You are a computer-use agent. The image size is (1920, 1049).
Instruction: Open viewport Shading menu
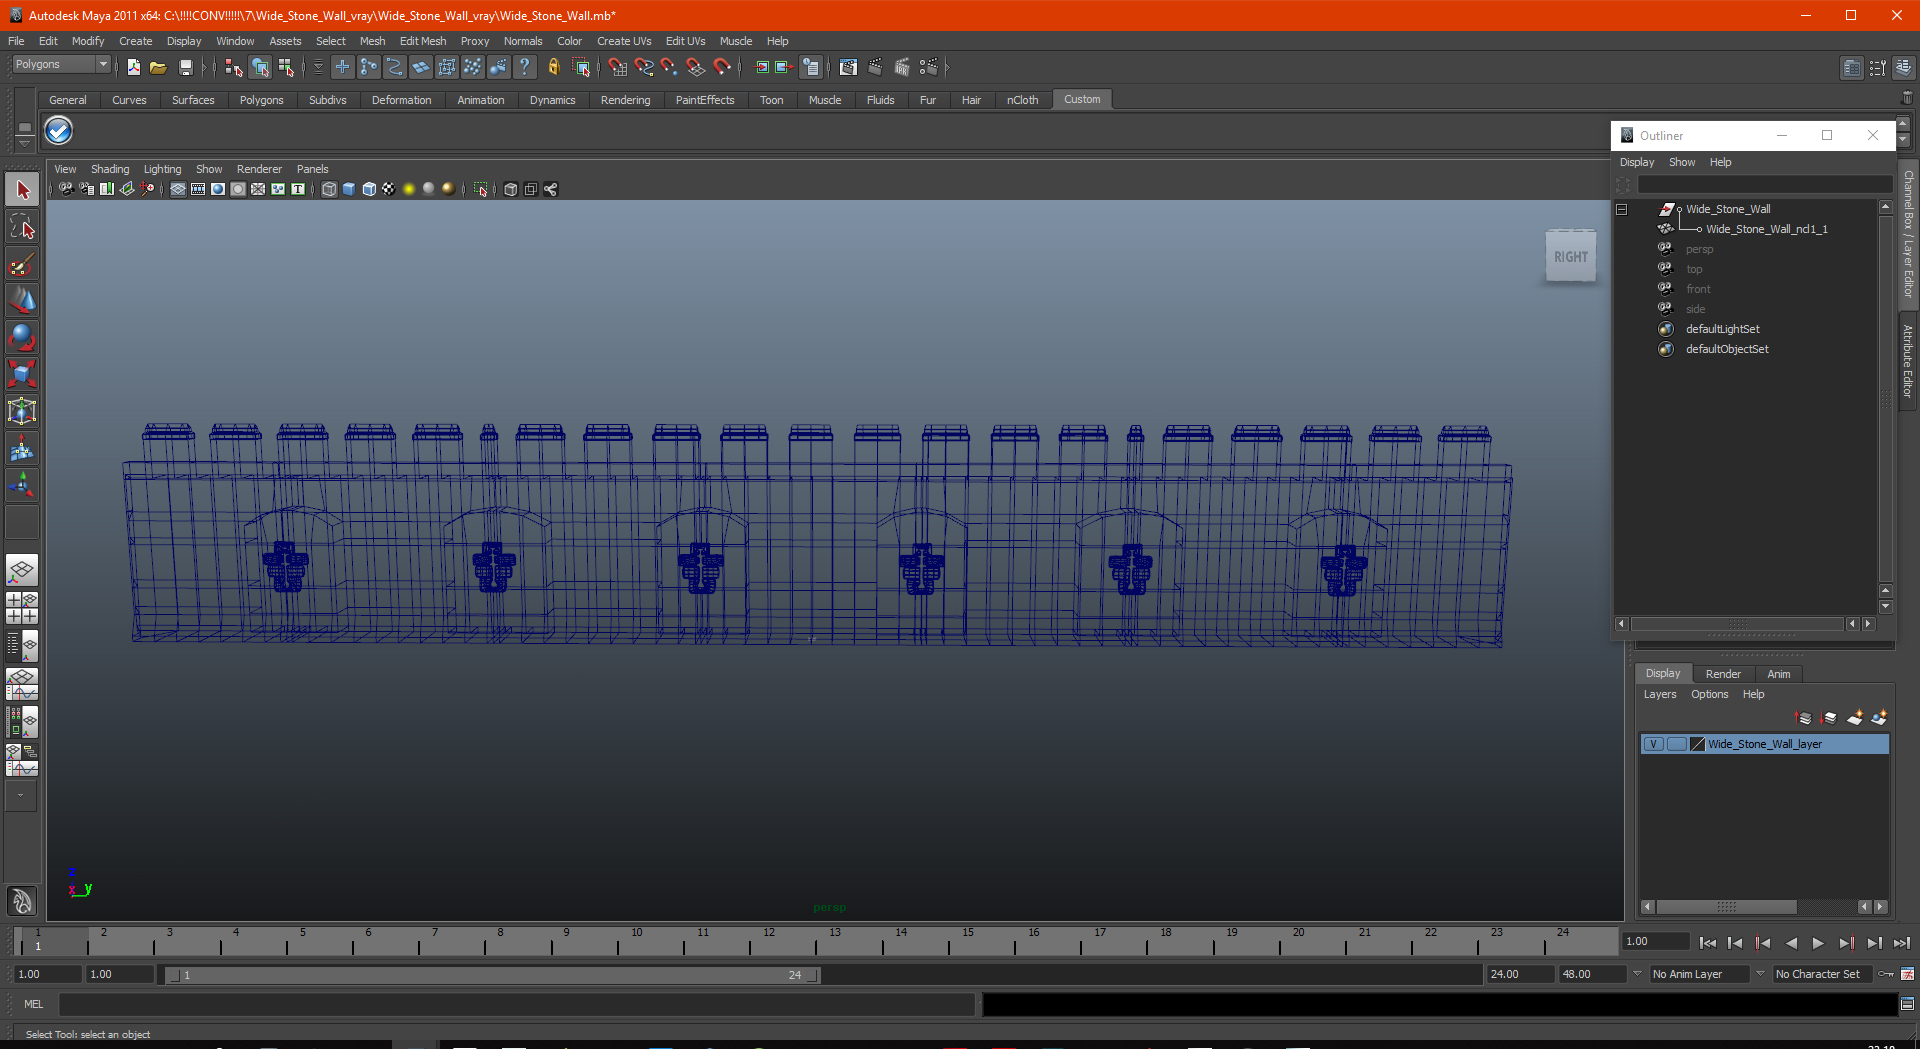(x=110, y=169)
